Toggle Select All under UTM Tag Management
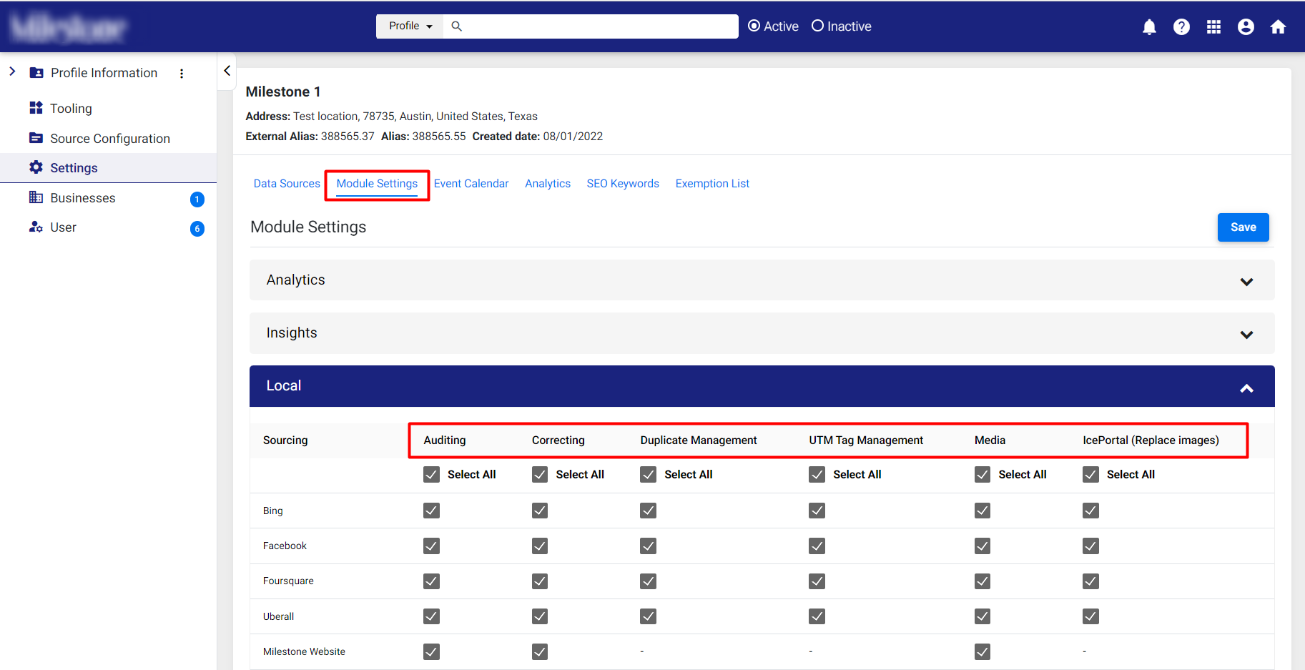The image size is (1305, 670). pos(817,474)
